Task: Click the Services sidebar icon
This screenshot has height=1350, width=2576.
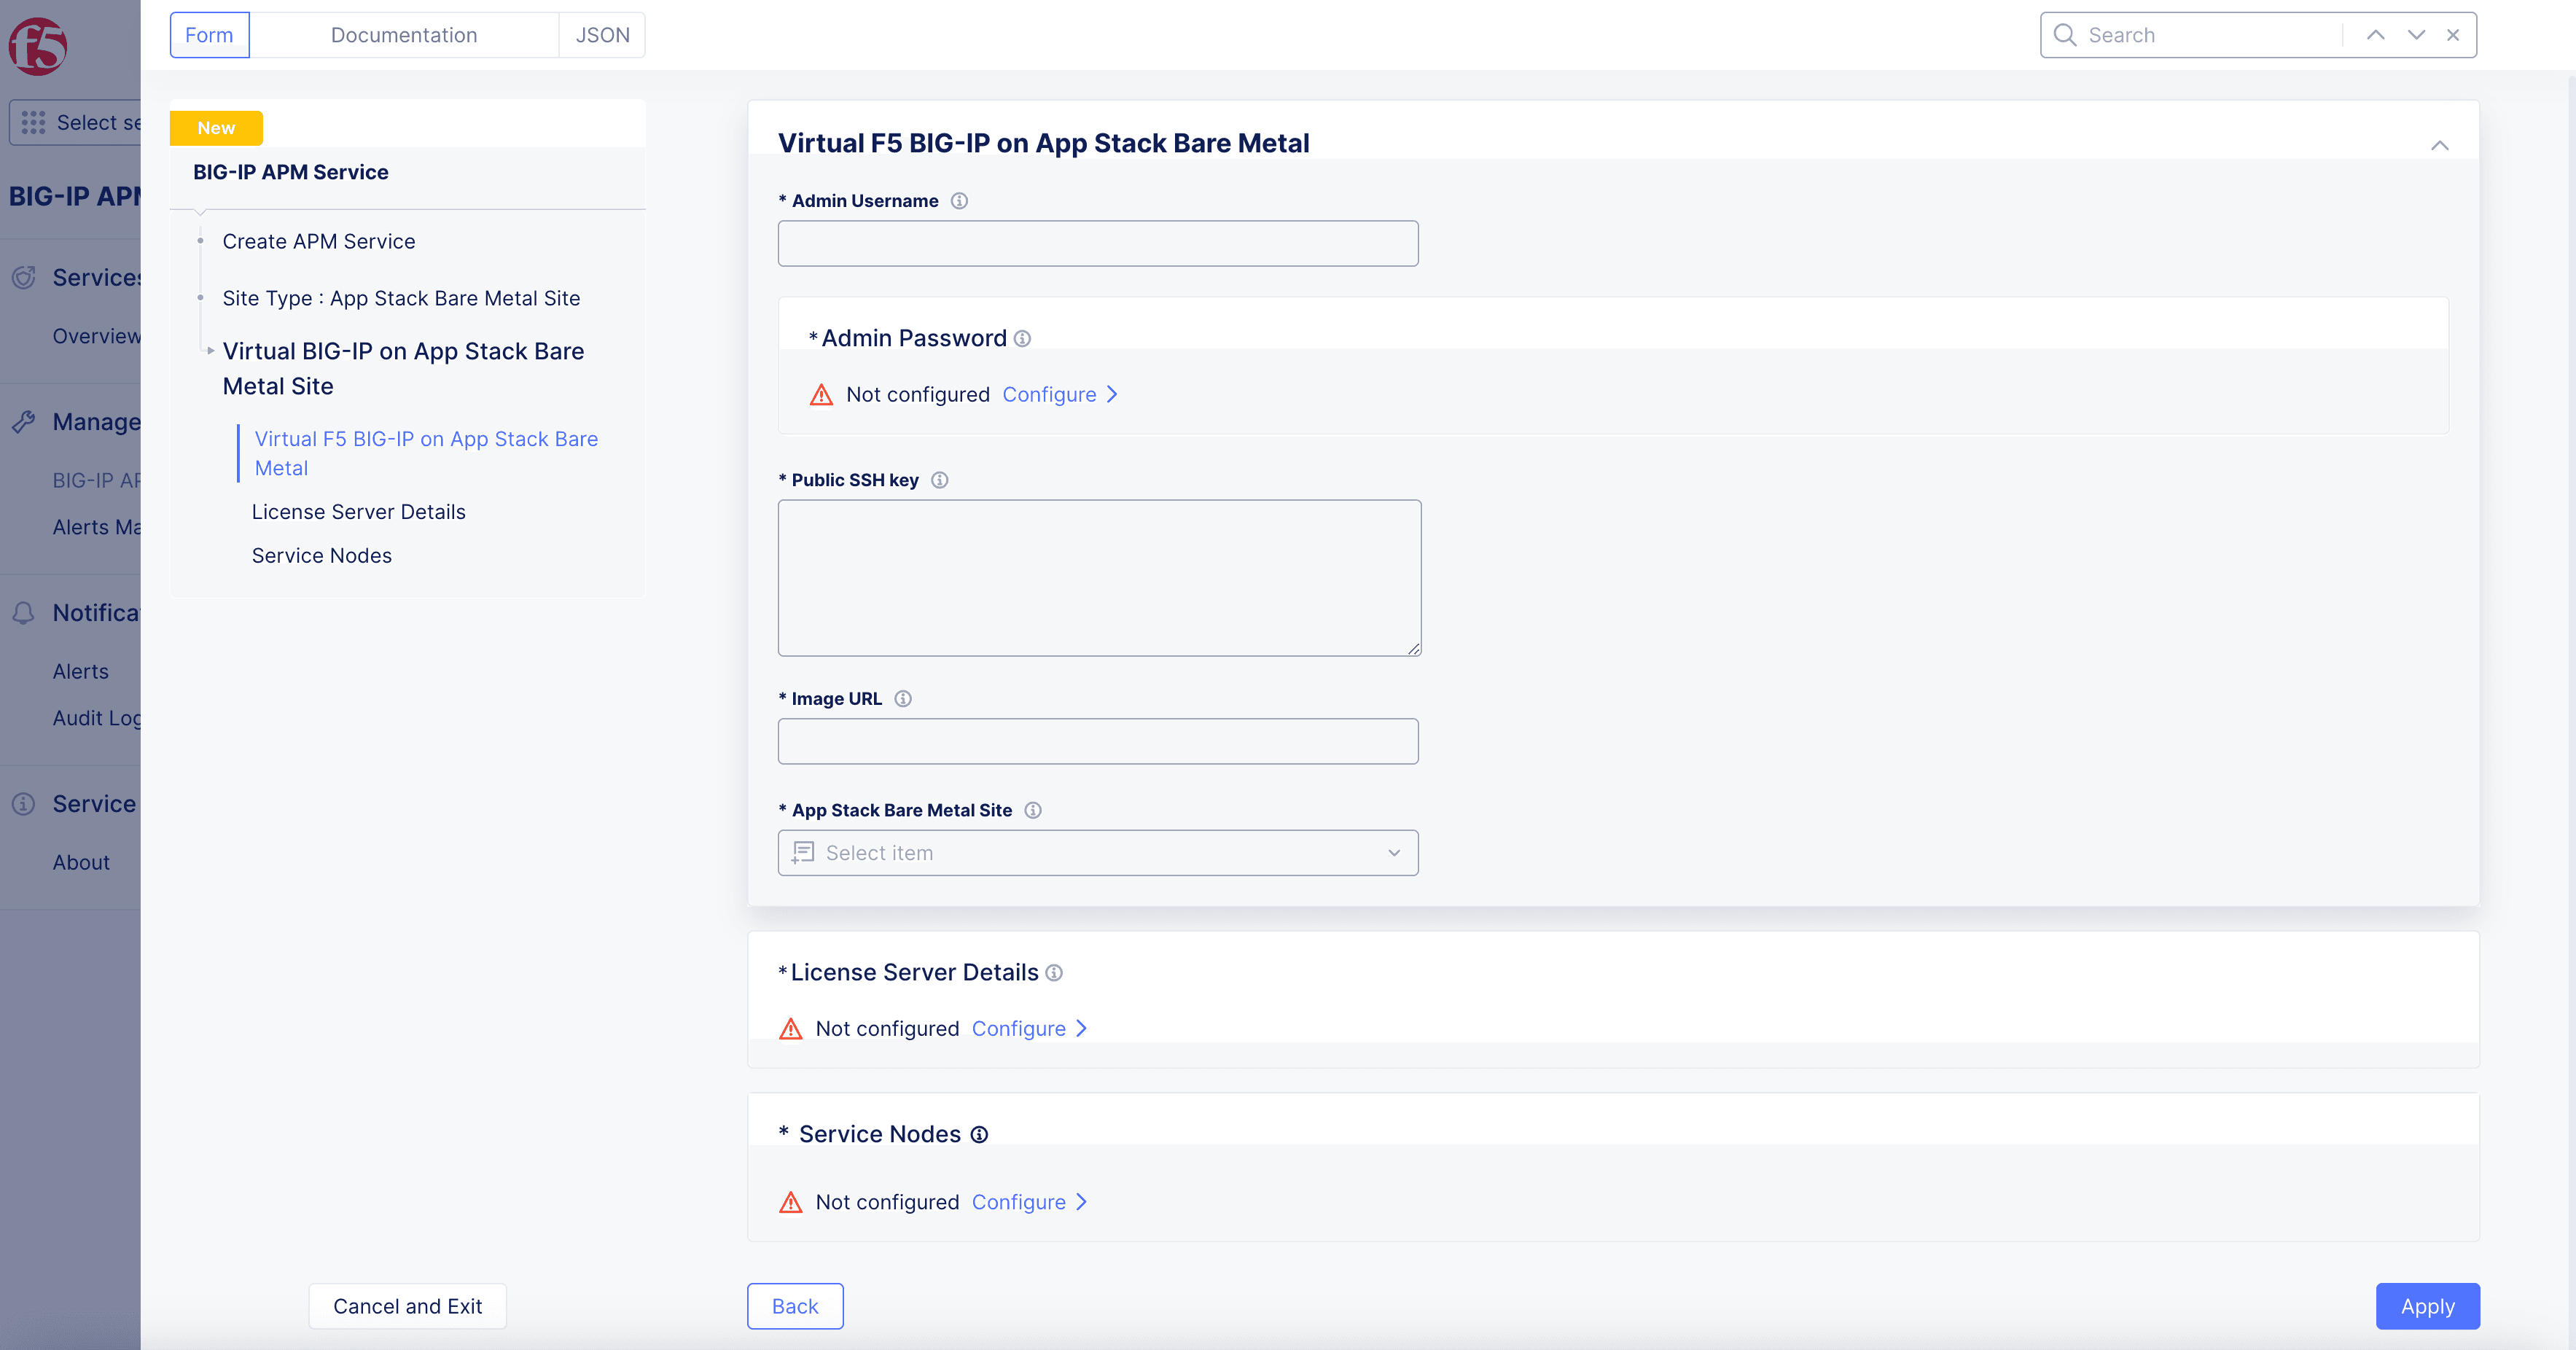Action: pyautogui.click(x=23, y=277)
